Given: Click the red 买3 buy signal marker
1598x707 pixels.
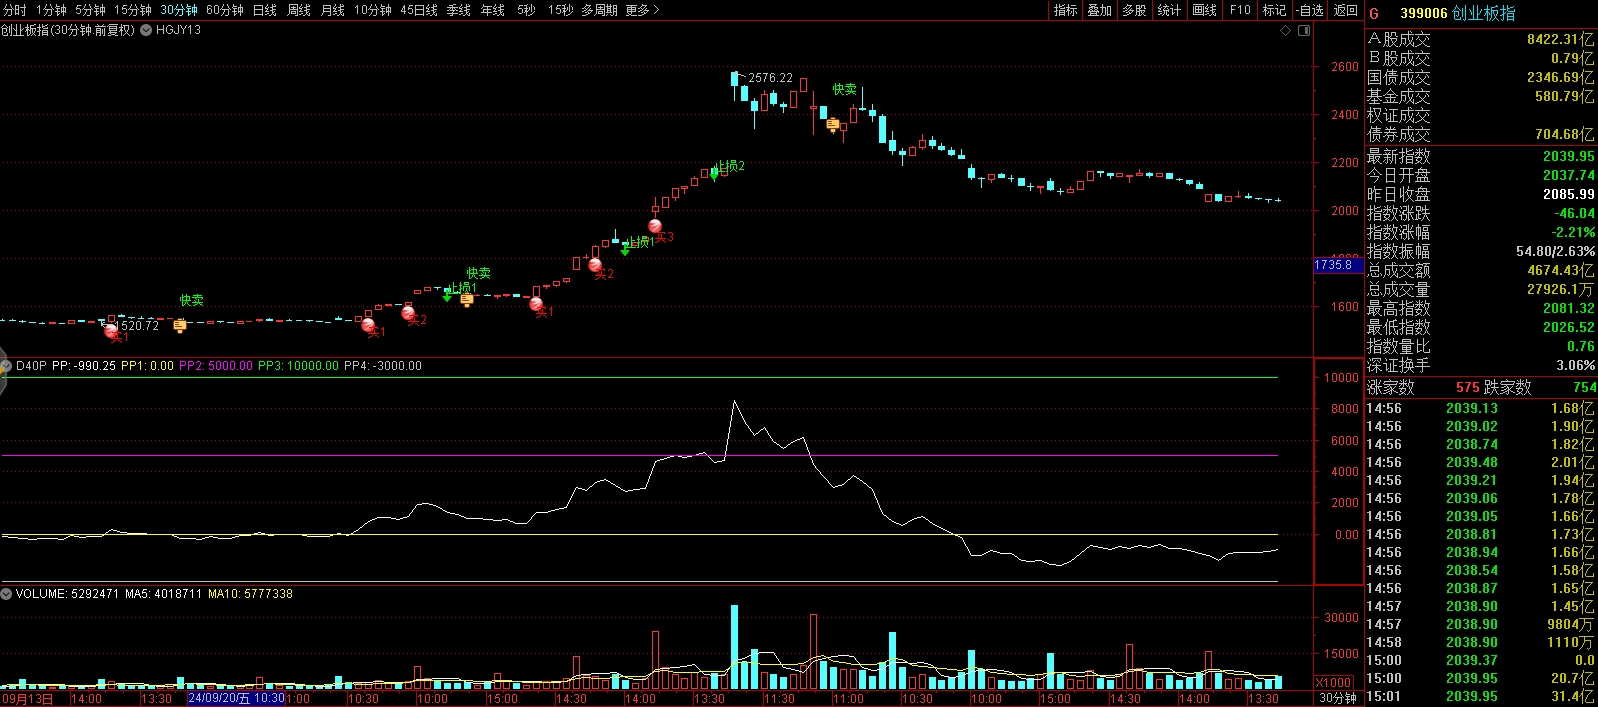Looking at the screenshot, I should pos(655,227).
